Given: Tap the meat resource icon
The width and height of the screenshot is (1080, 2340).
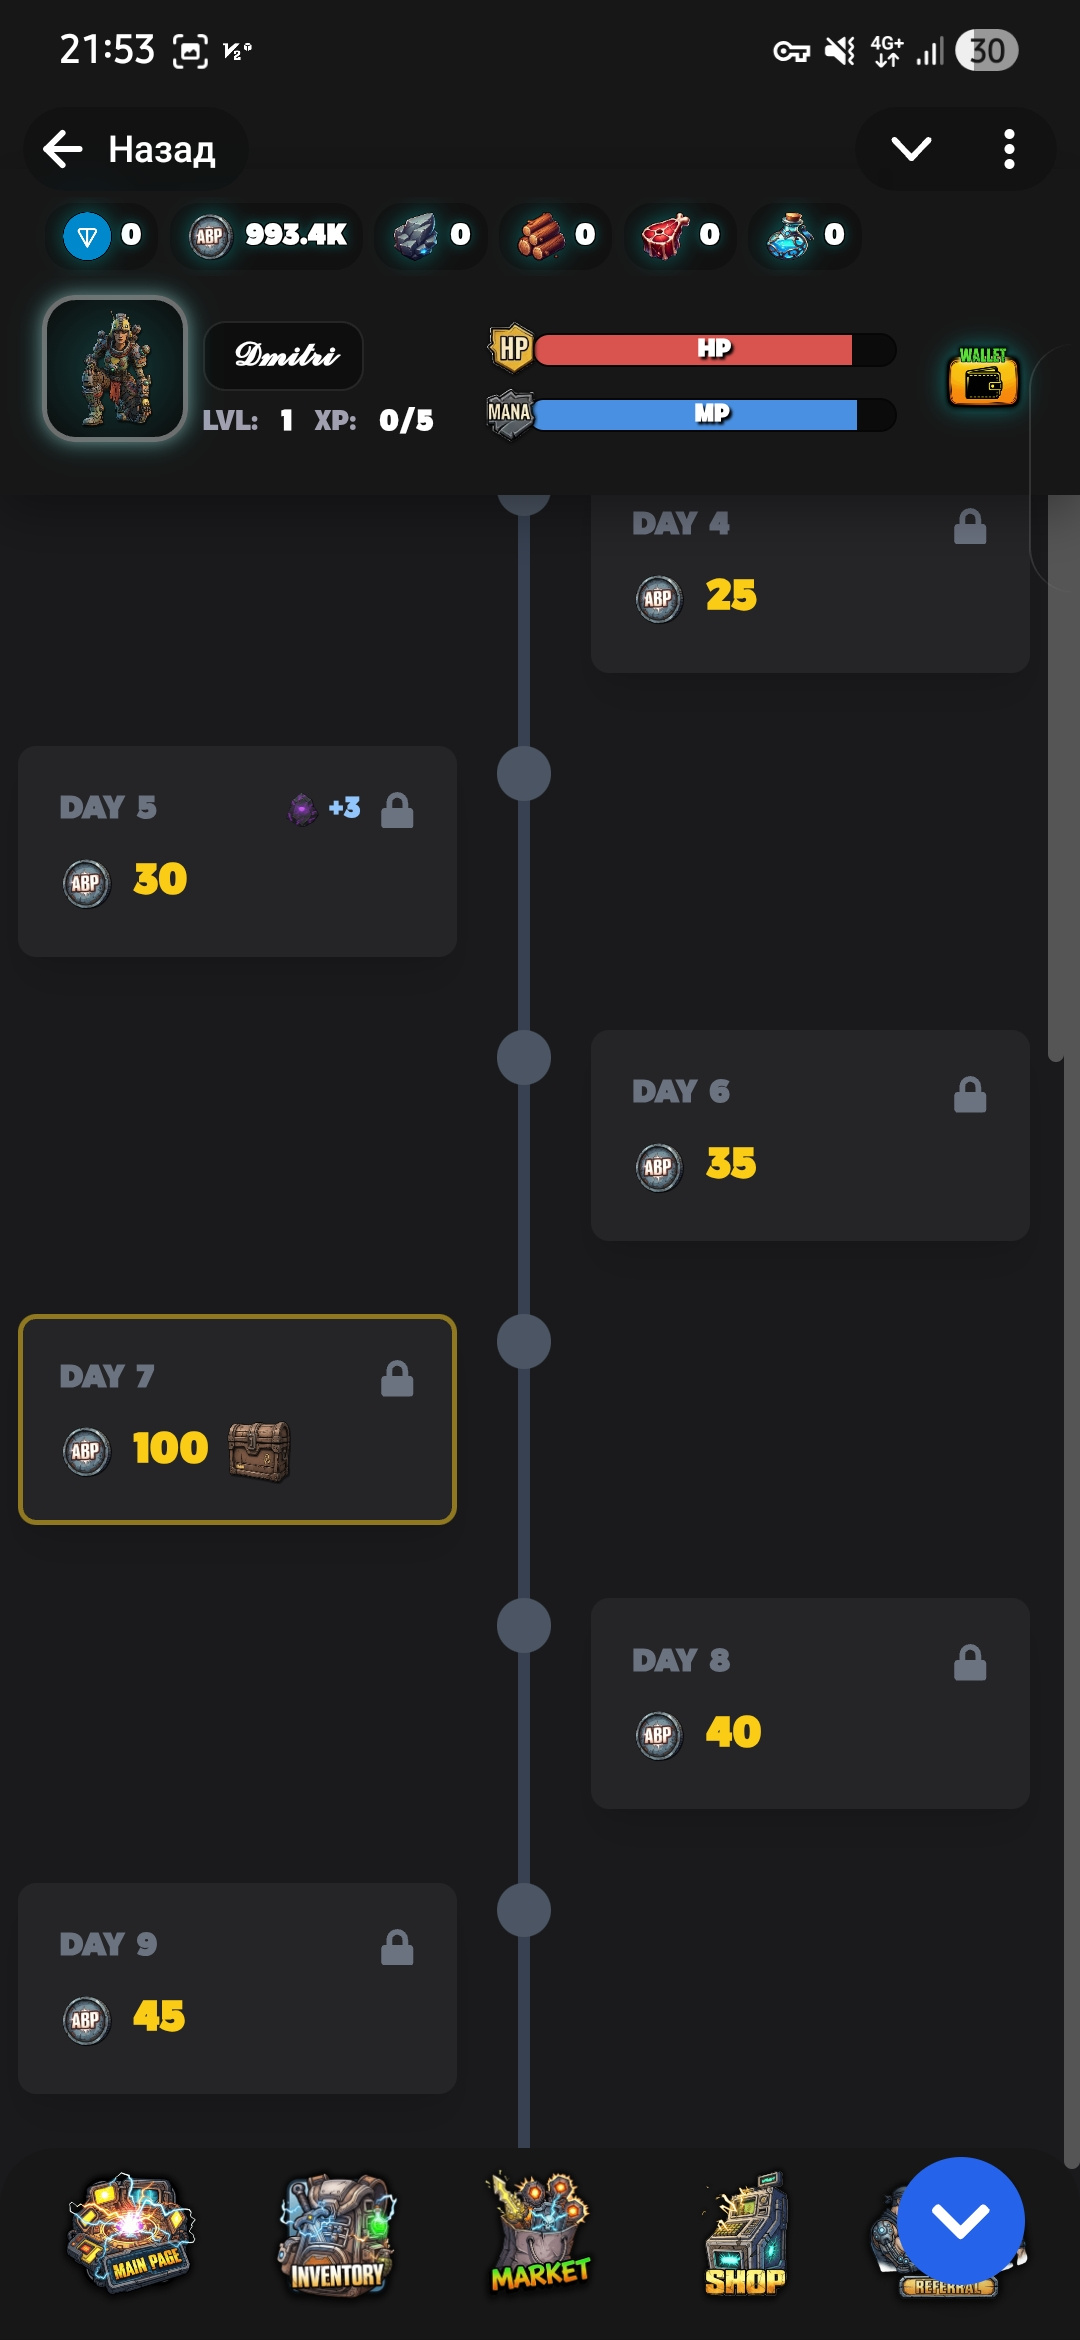Looking at the screenshot, I should 666,237.
